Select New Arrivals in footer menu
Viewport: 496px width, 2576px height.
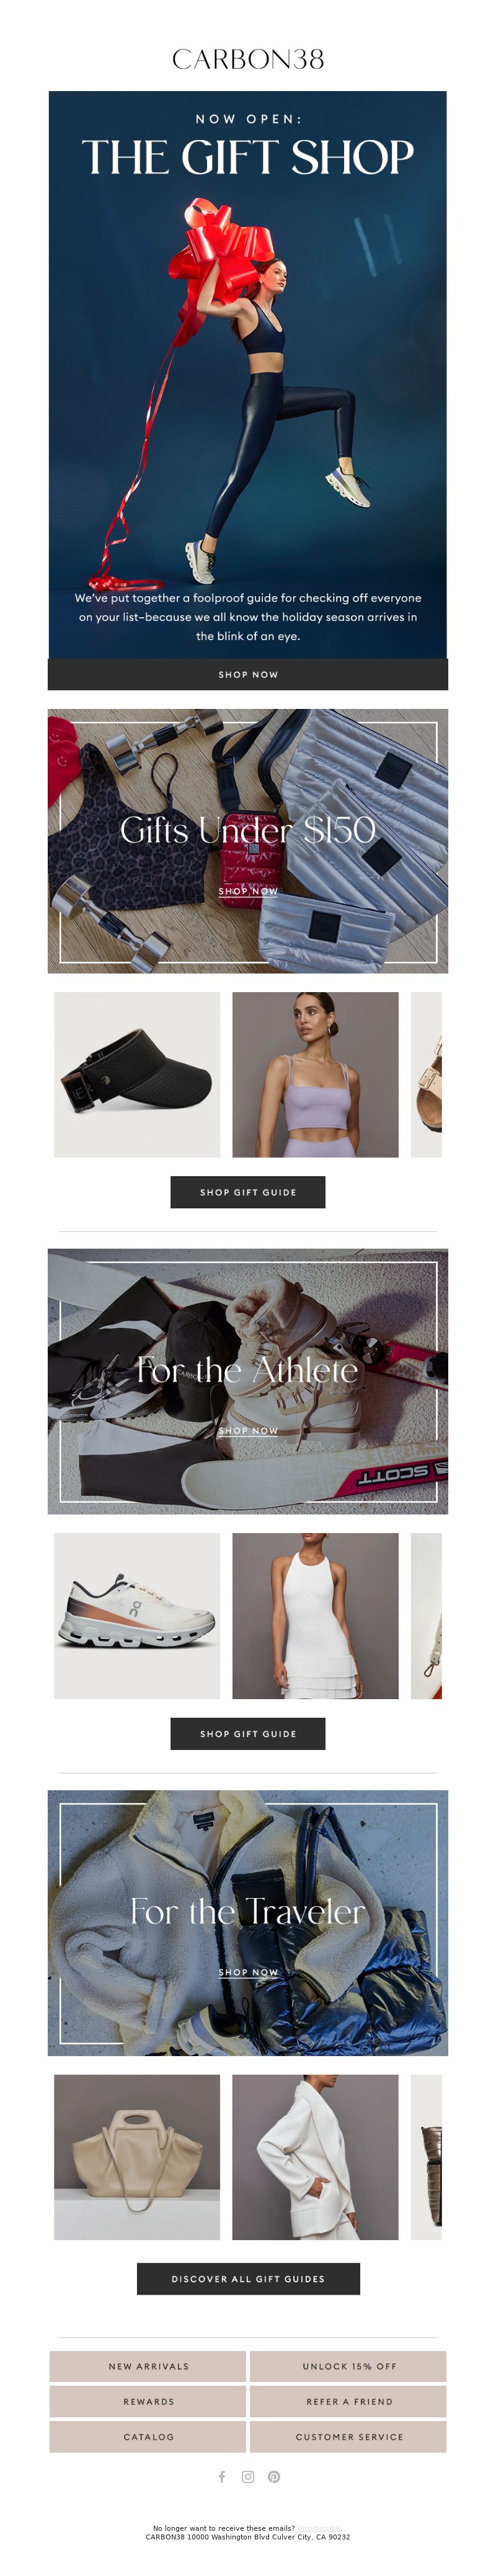coord(148,2366)
